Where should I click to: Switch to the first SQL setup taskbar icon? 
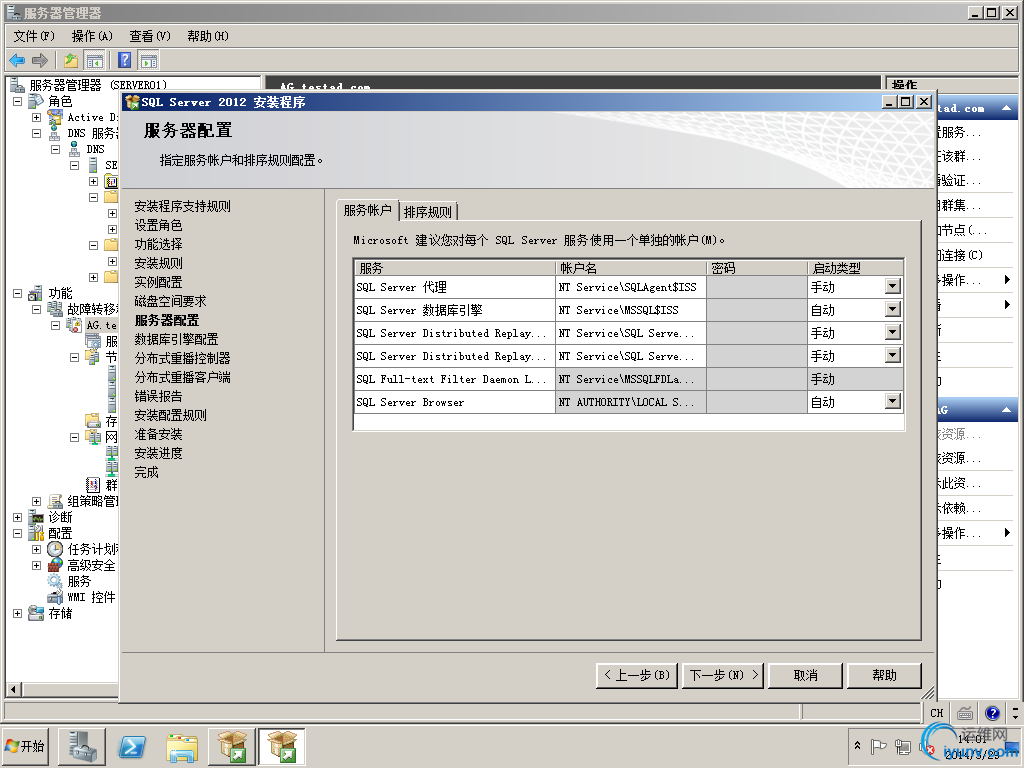tap(232, 746)
